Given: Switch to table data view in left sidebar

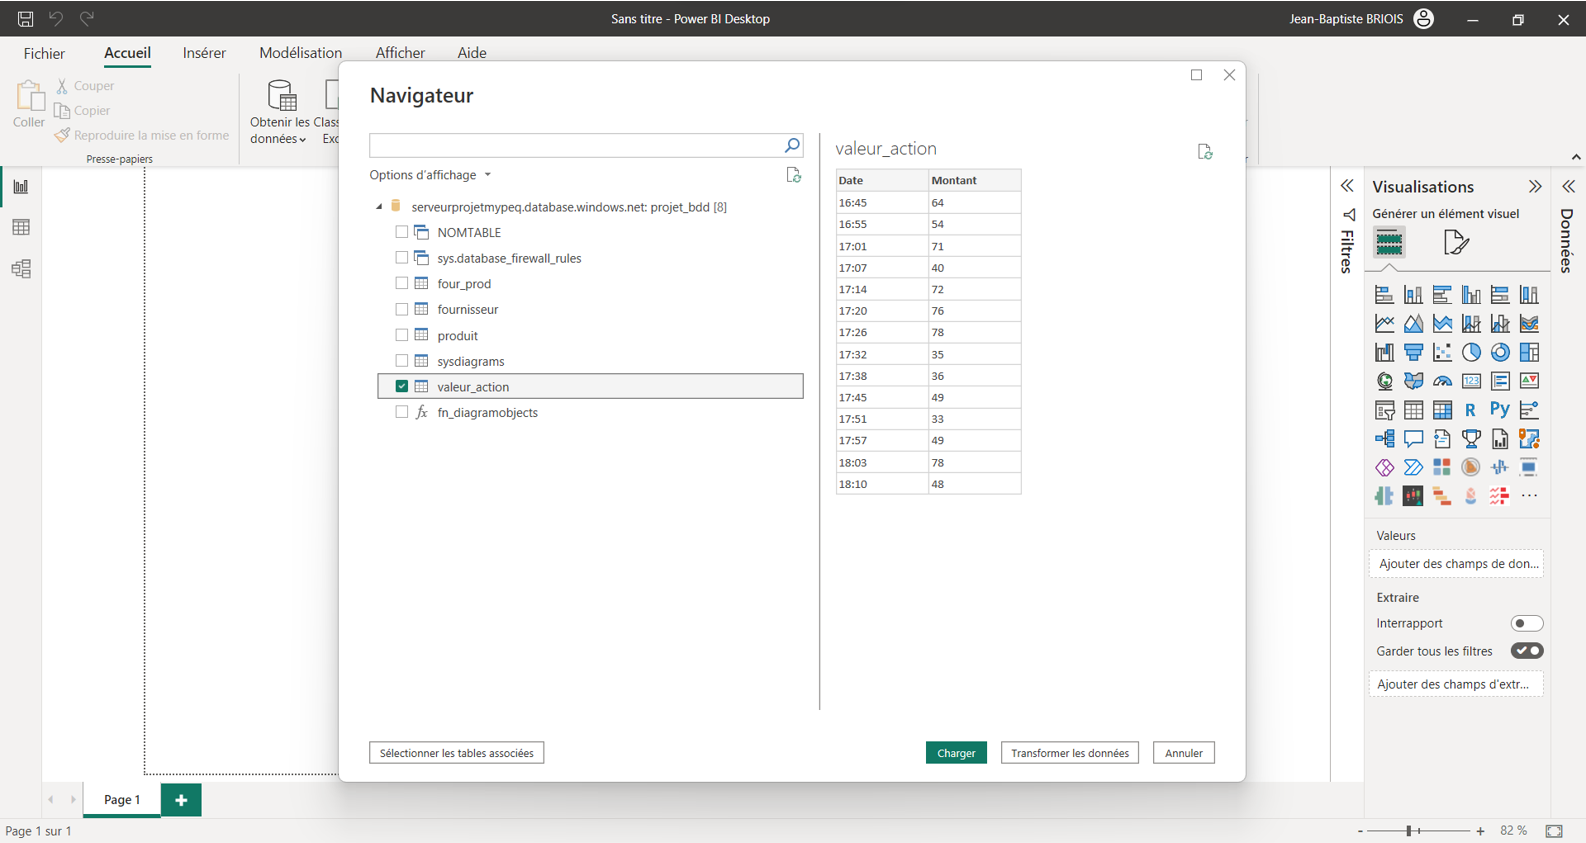Looking at the screenshot, I should pyautogui.click(x=21, y=228).
